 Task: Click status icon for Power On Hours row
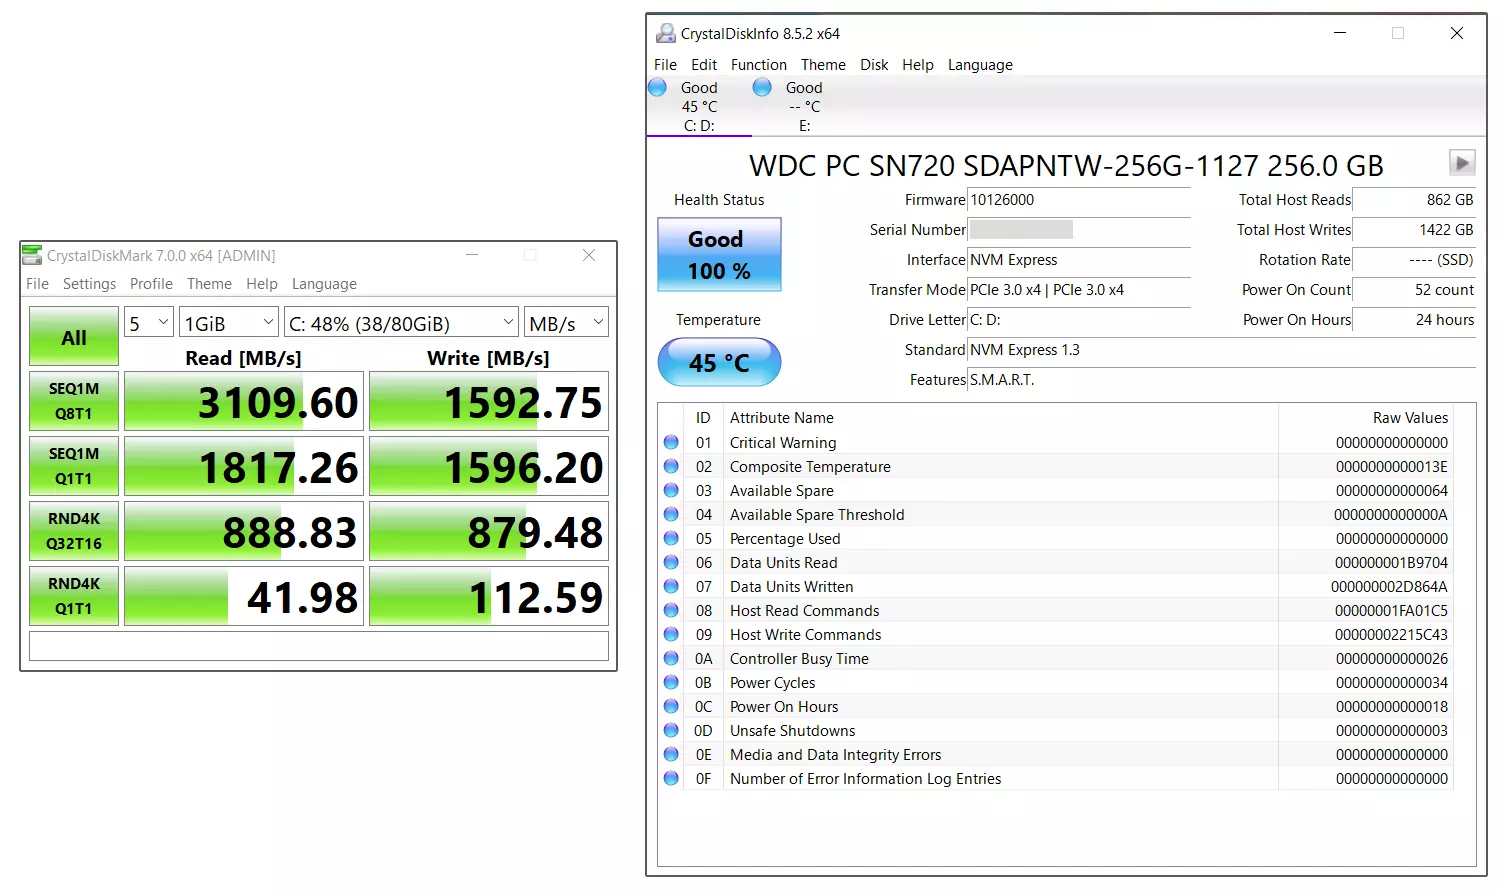[671, 706]
